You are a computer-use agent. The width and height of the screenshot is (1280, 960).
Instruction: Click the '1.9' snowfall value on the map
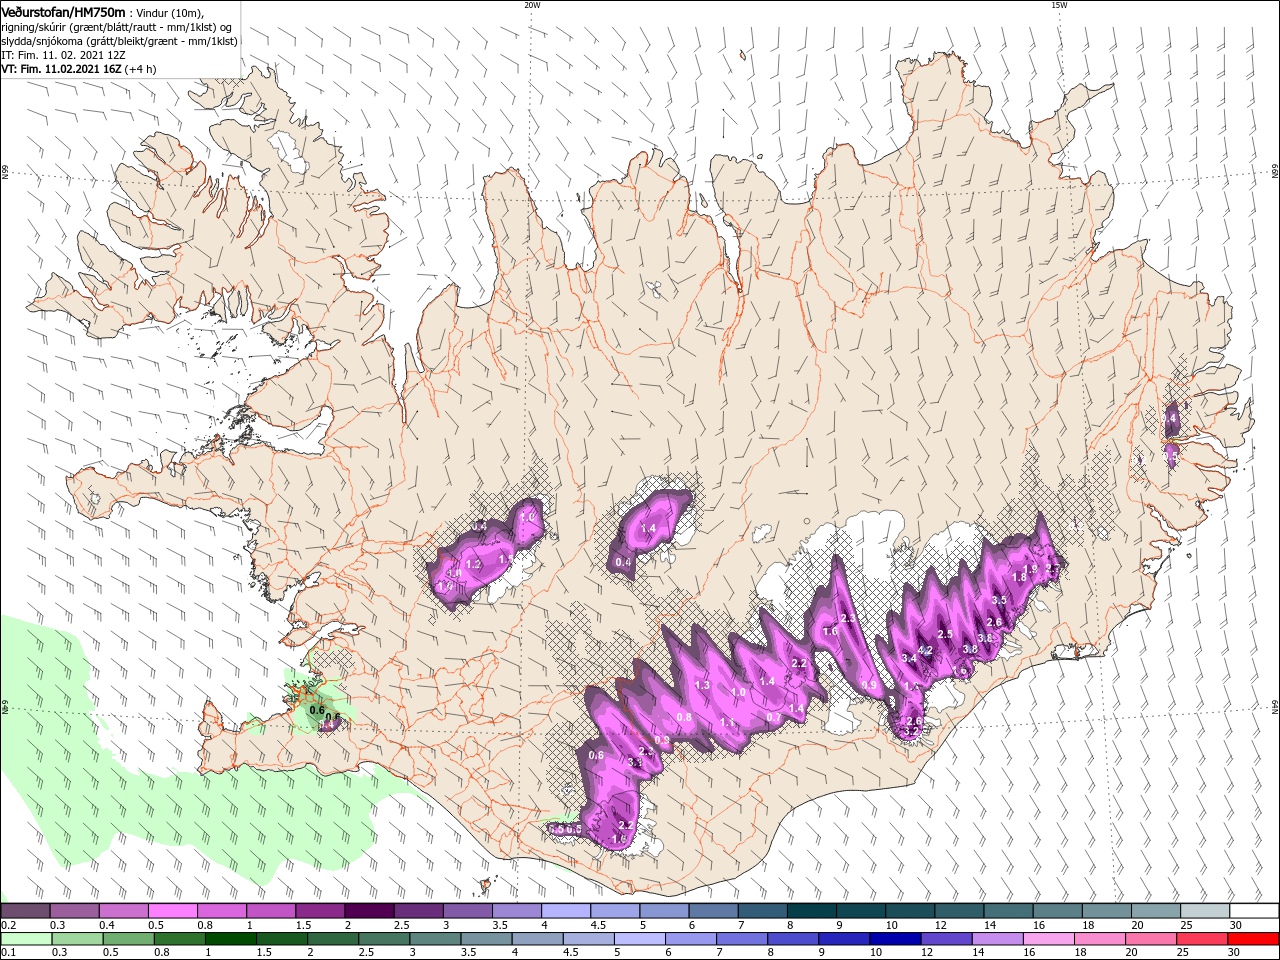pos(1031,568)
